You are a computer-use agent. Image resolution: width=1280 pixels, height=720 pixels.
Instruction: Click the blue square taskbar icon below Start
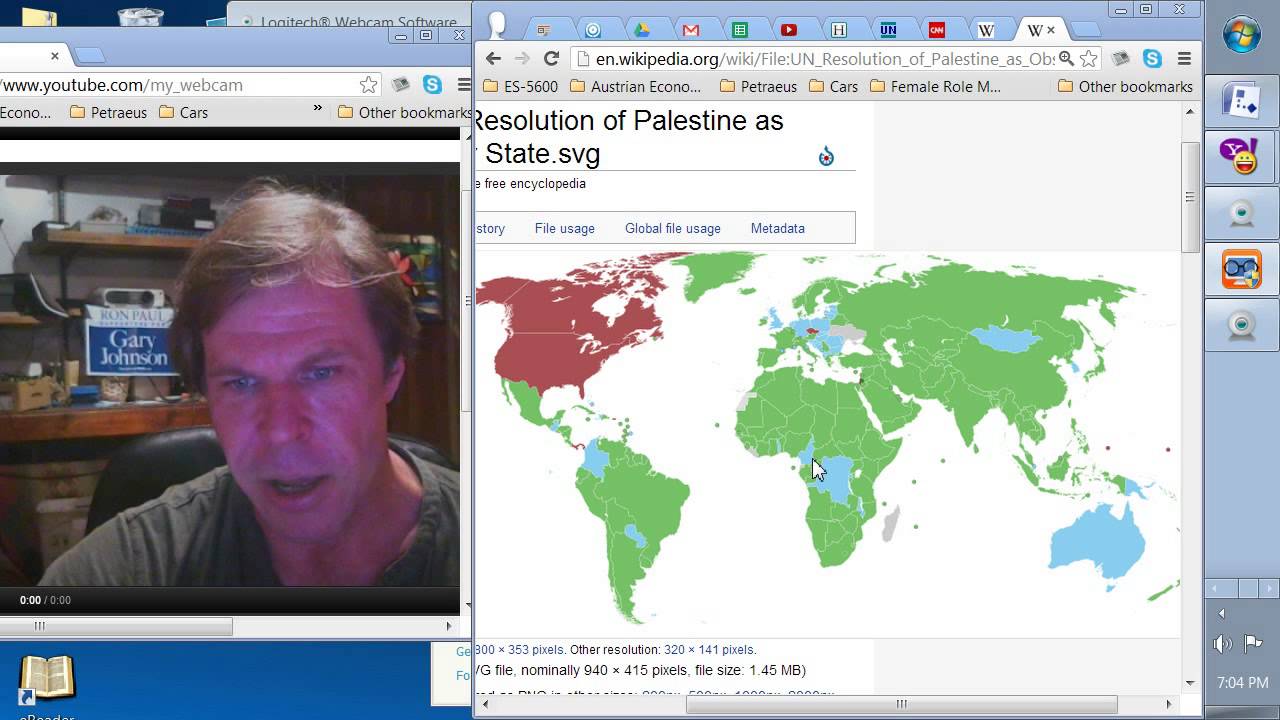click(x=1241, y=101)
